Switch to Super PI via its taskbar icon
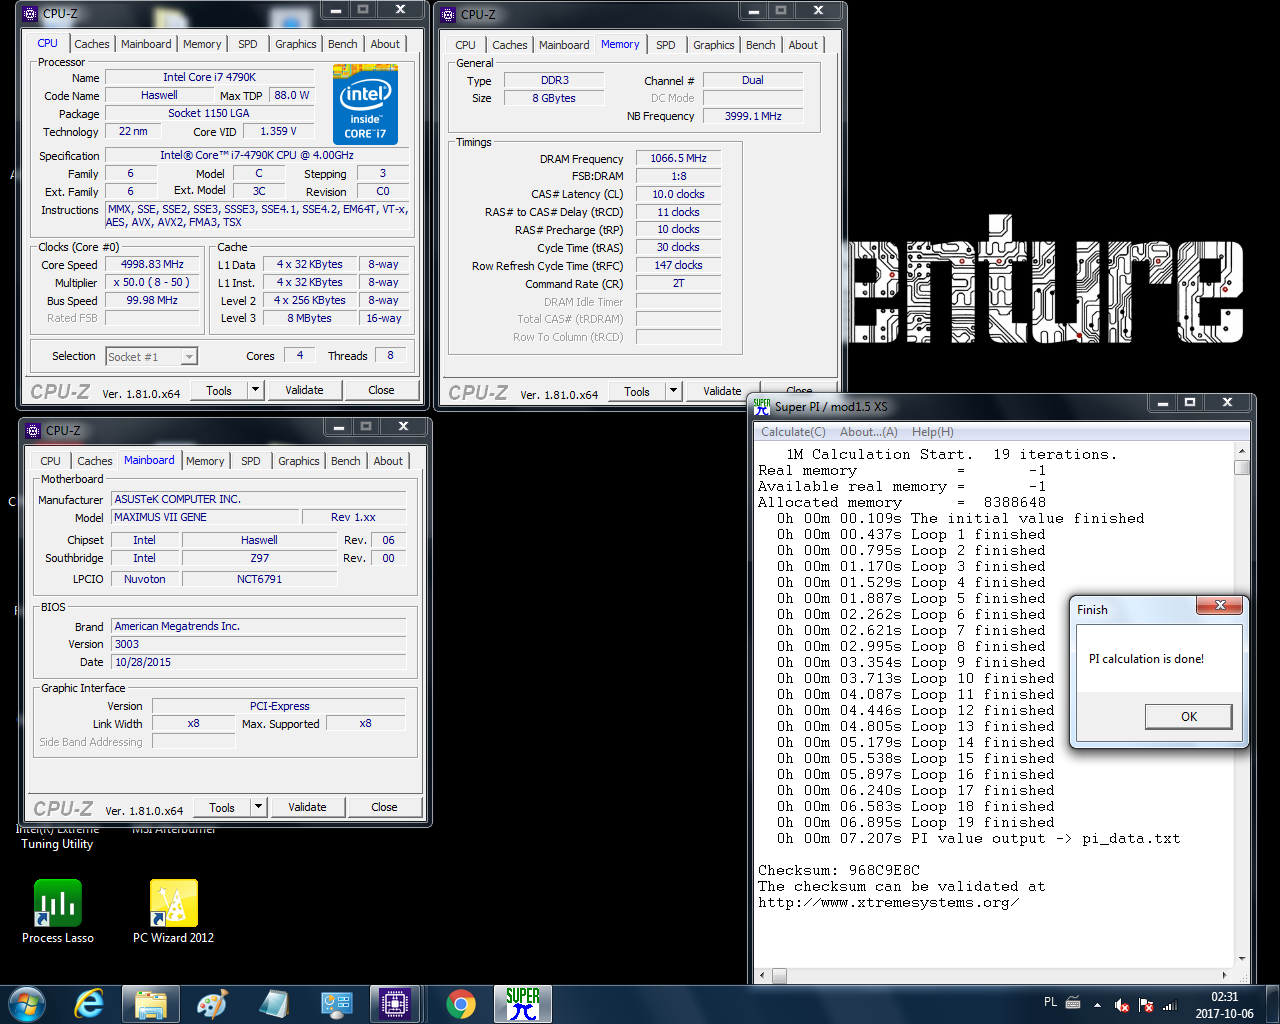 coord(523,1004)
